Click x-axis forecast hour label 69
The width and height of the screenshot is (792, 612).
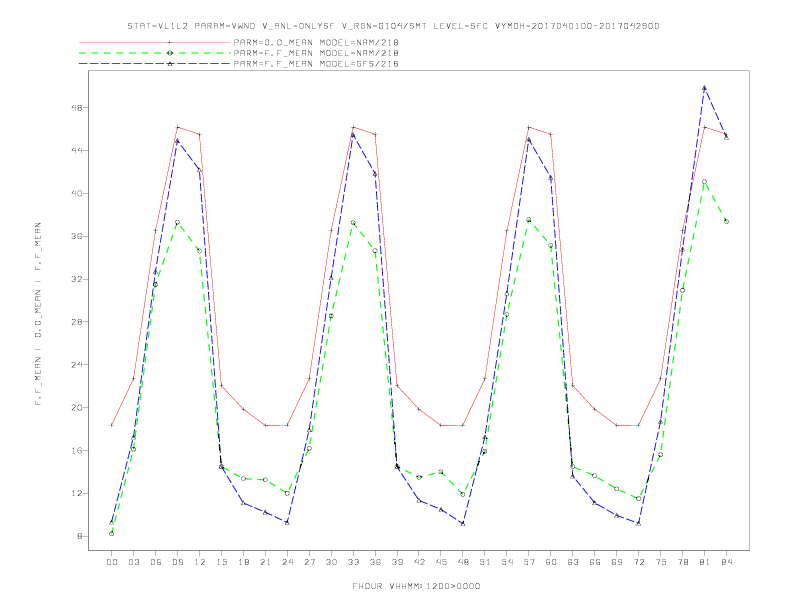[x=617, y=562]
